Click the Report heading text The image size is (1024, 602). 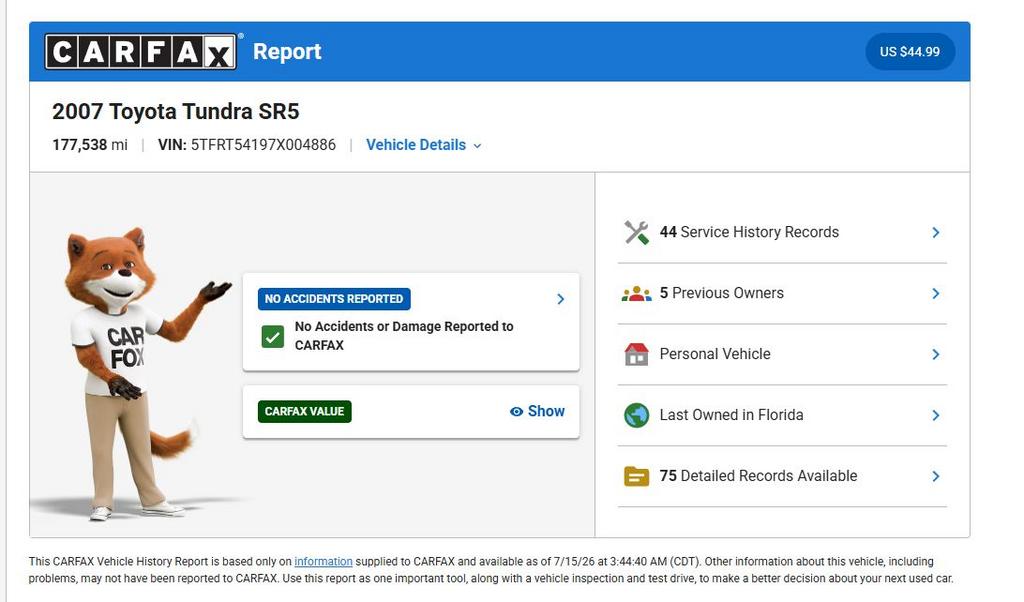tap(287, 52)
